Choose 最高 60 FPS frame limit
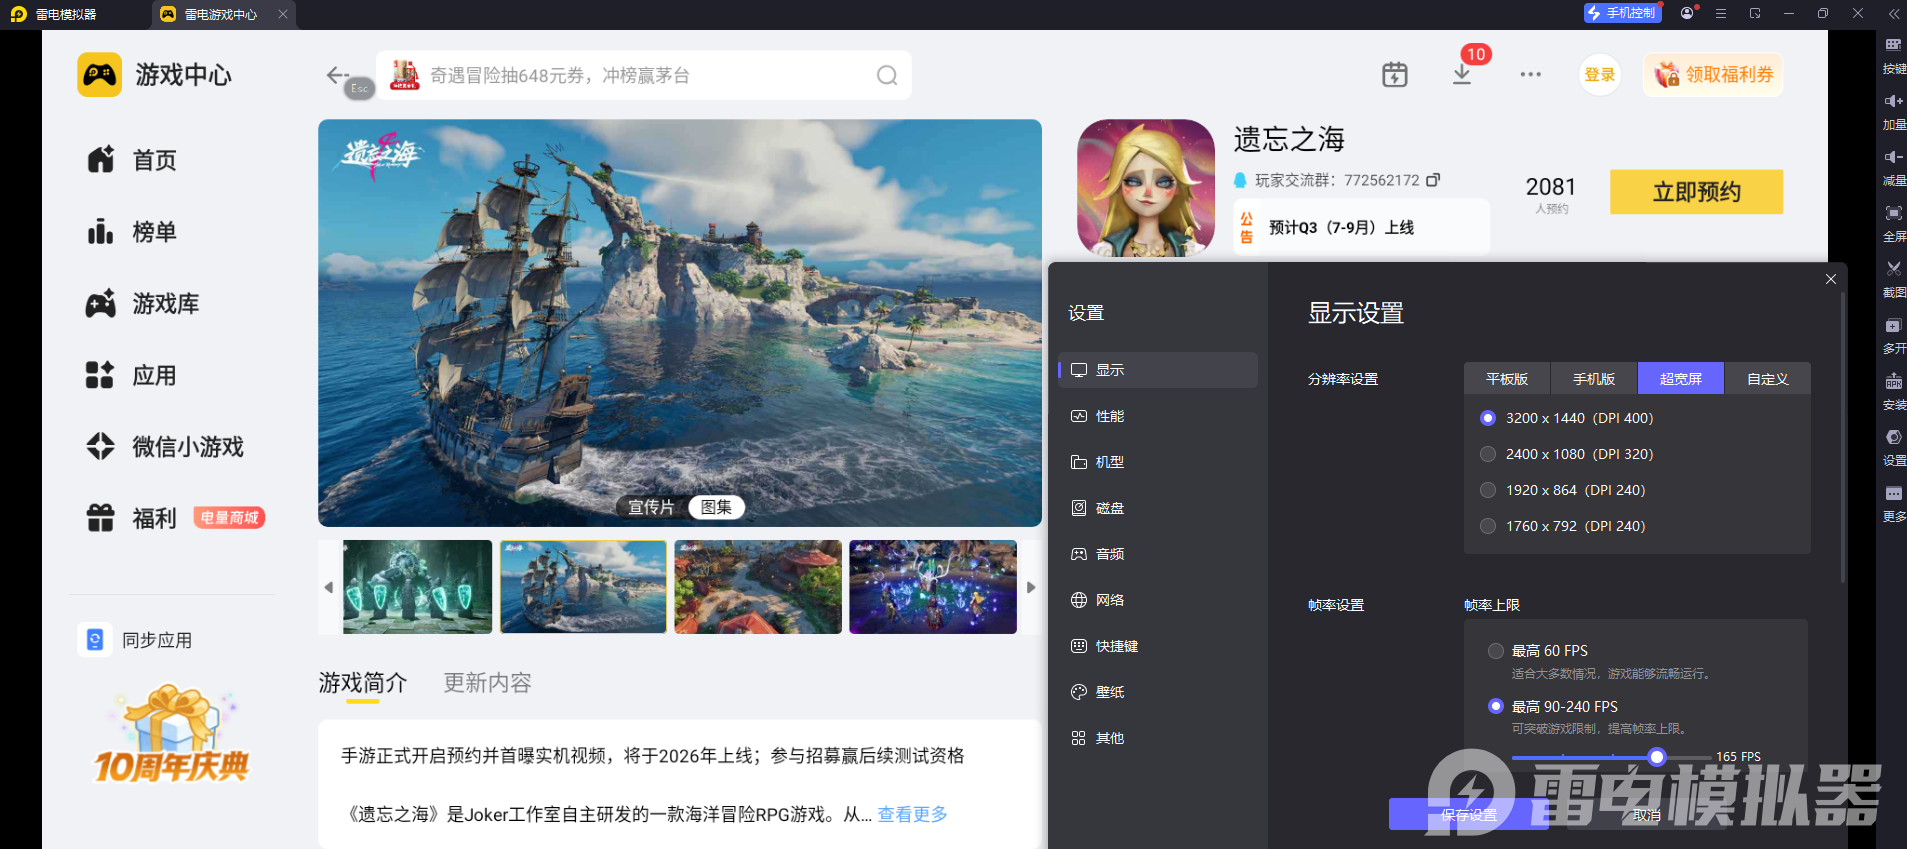 [1496, 651]
